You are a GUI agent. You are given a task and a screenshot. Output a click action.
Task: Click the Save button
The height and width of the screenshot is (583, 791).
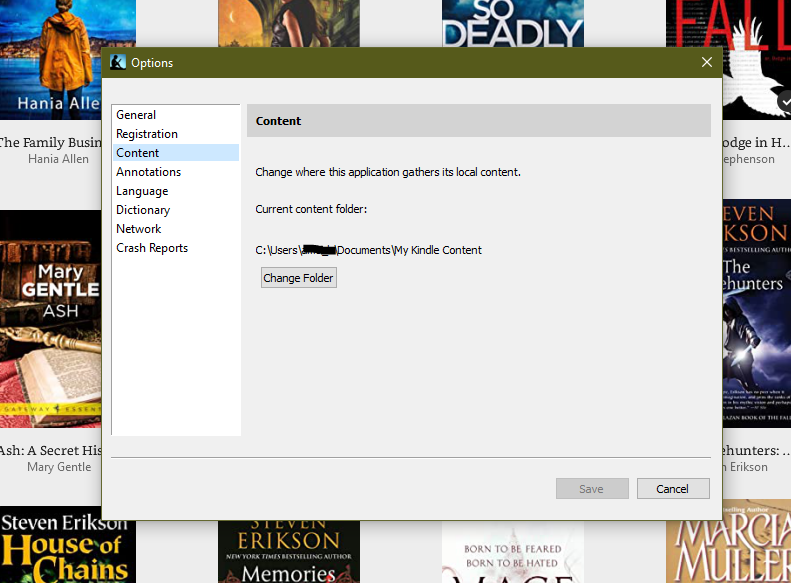[592, 489]
